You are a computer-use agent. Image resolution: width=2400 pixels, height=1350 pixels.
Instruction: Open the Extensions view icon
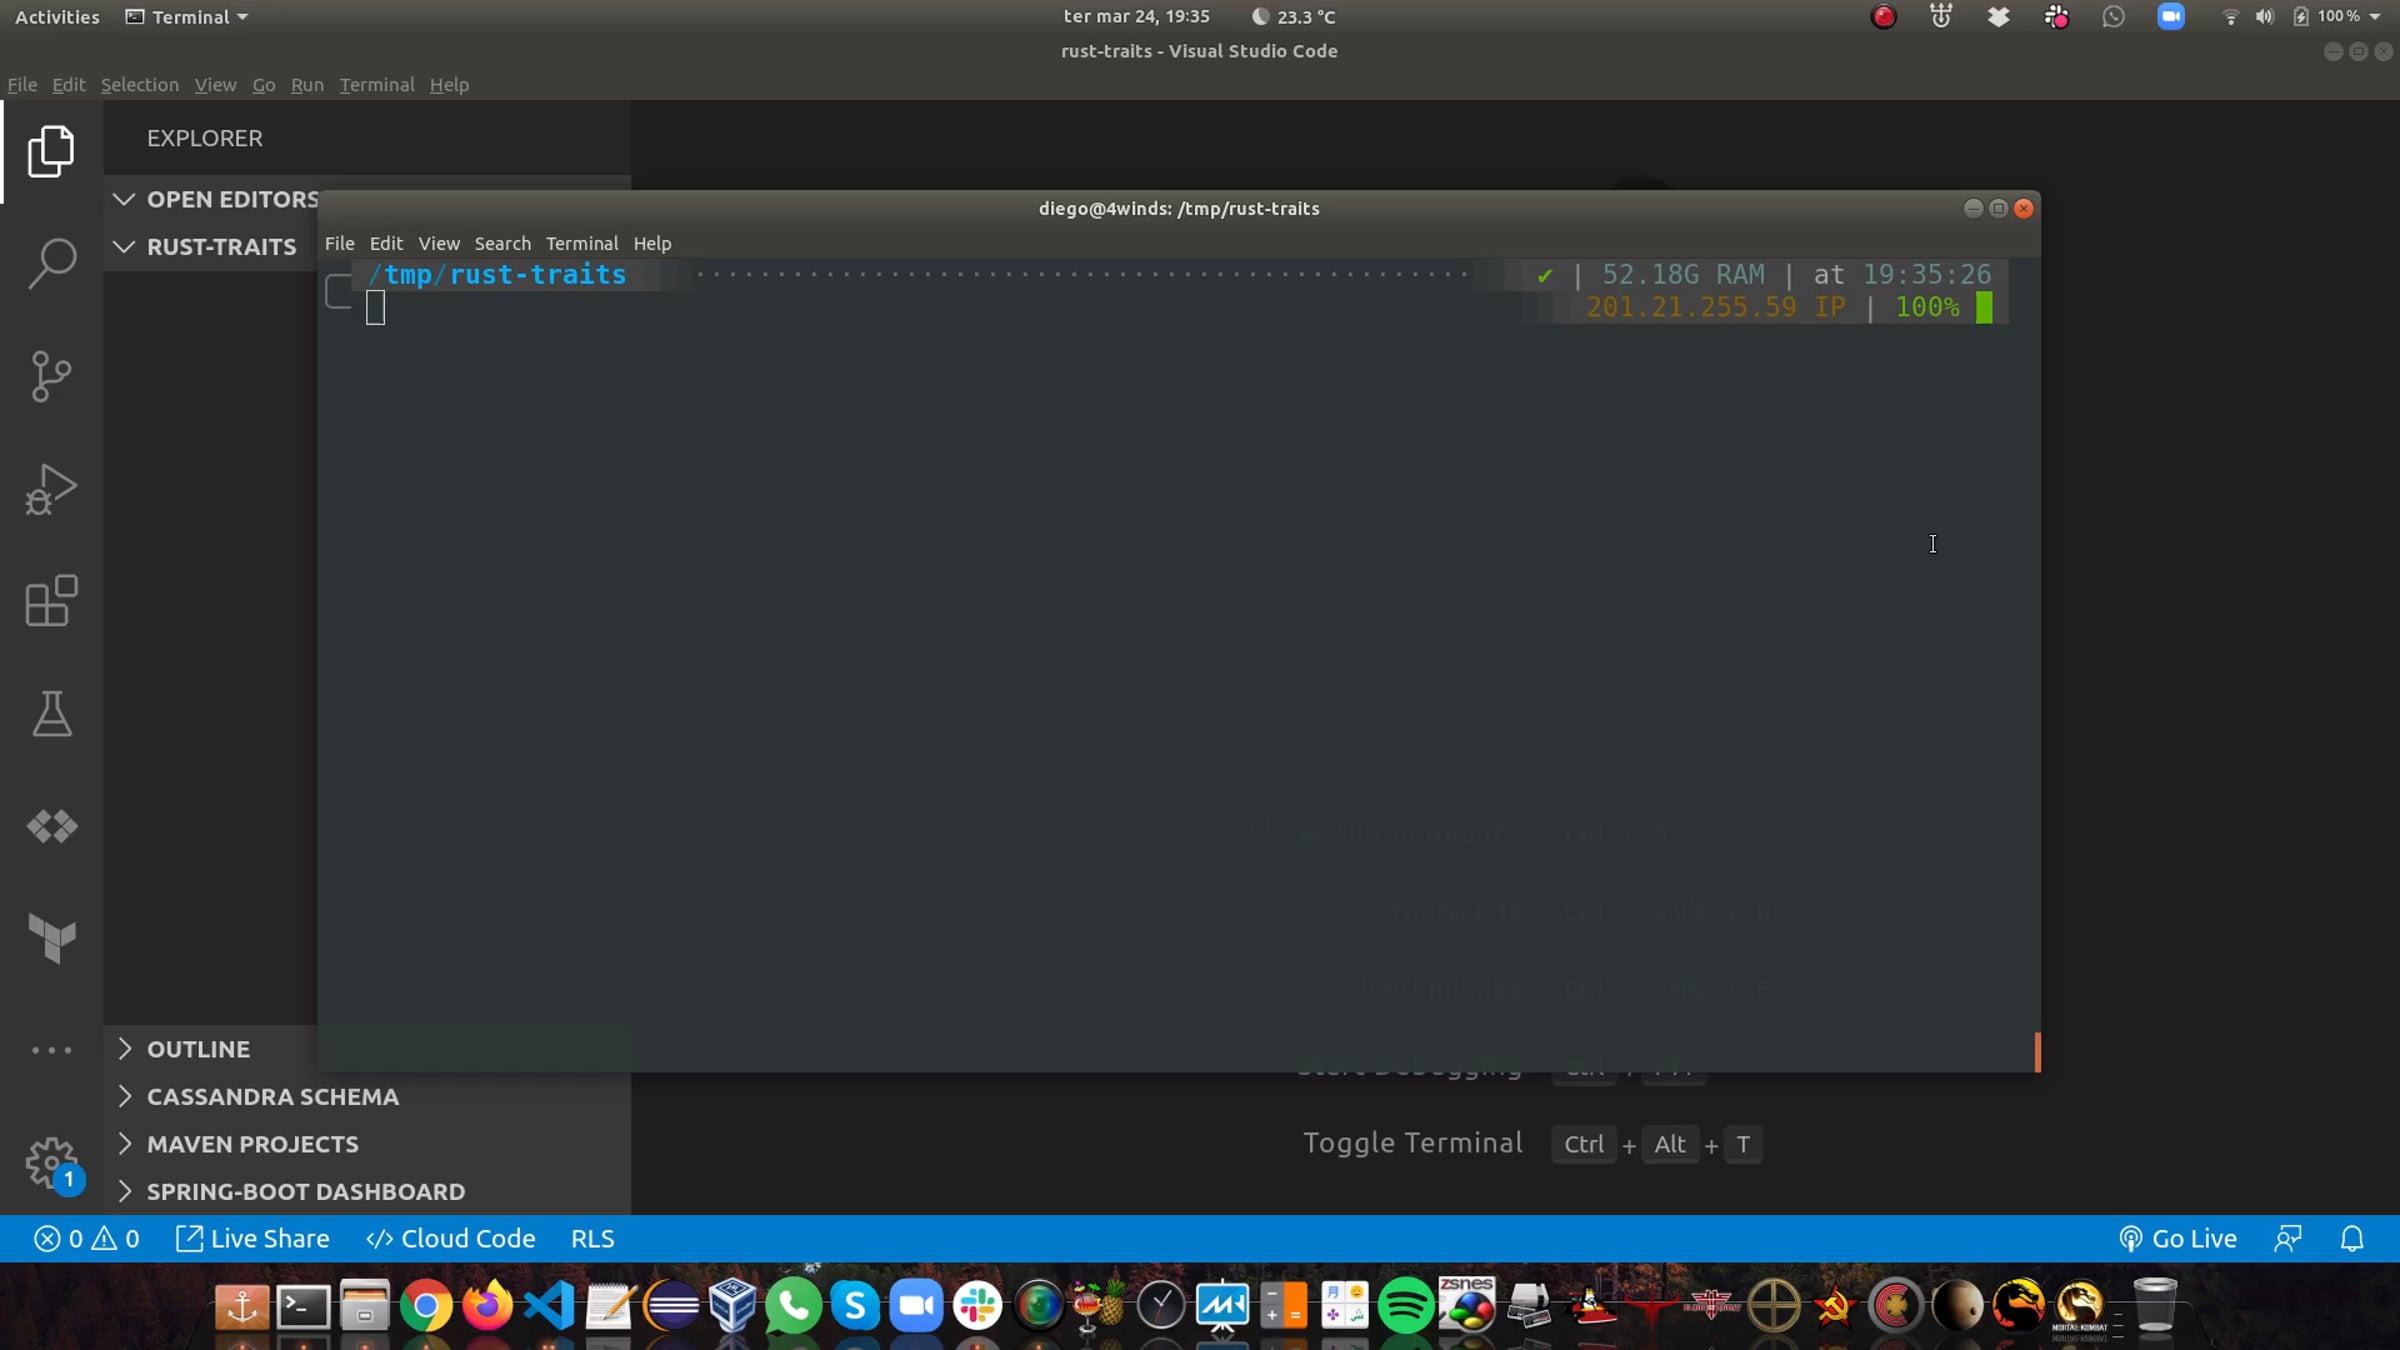point(51,601)
